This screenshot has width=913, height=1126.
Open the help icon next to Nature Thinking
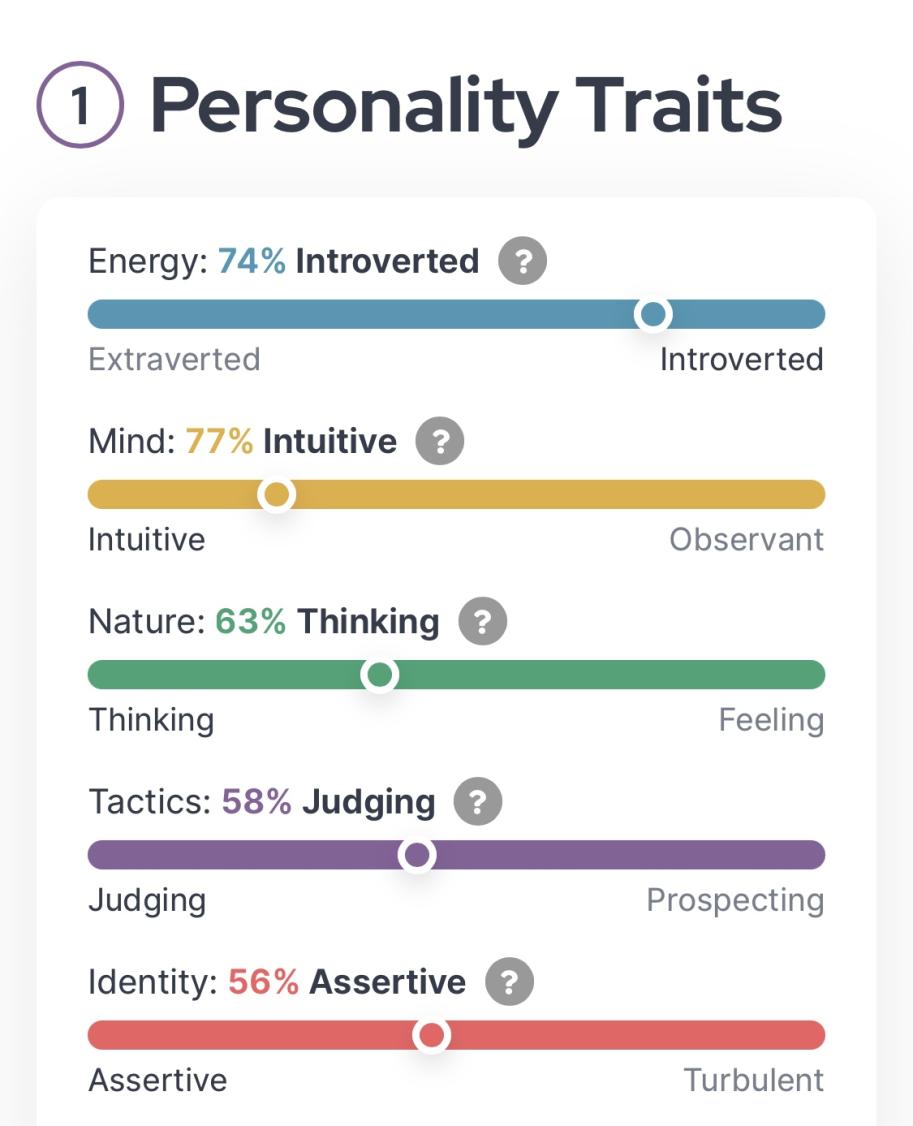click(482, 622)
